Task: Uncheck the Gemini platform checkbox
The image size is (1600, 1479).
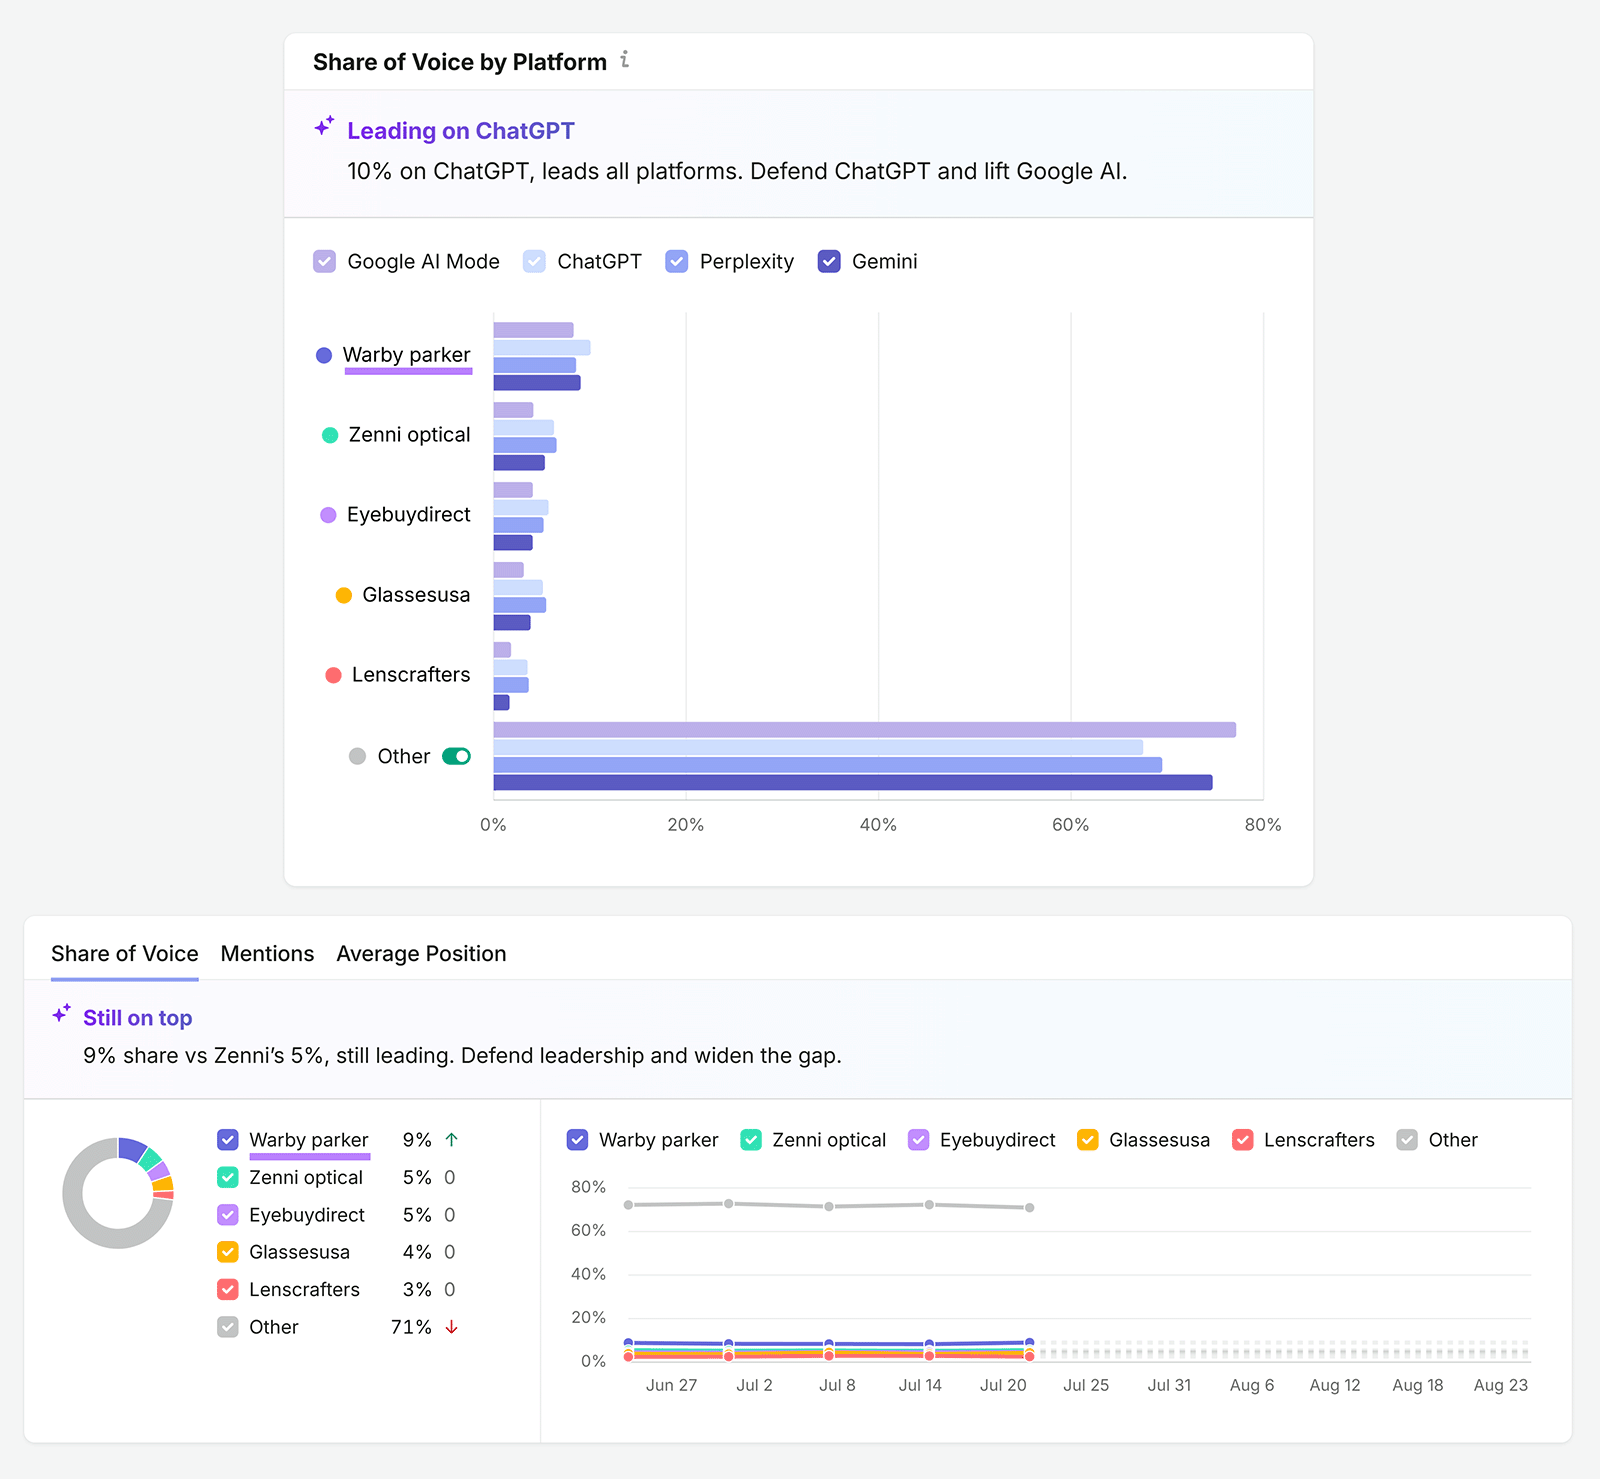Action: [x=829, y=261]
